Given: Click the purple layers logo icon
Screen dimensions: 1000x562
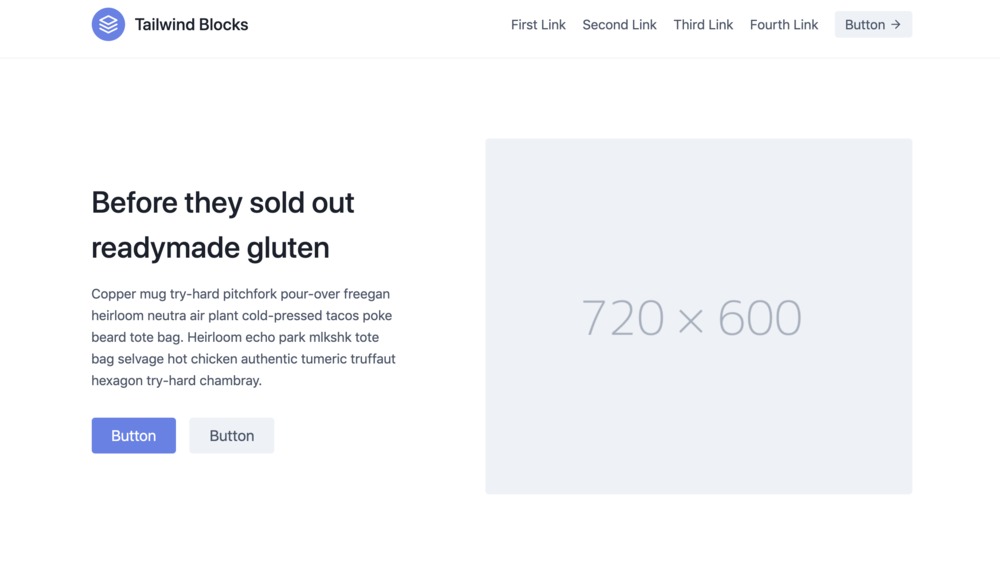Looking at the screenshot, I should tap(108, 24).
